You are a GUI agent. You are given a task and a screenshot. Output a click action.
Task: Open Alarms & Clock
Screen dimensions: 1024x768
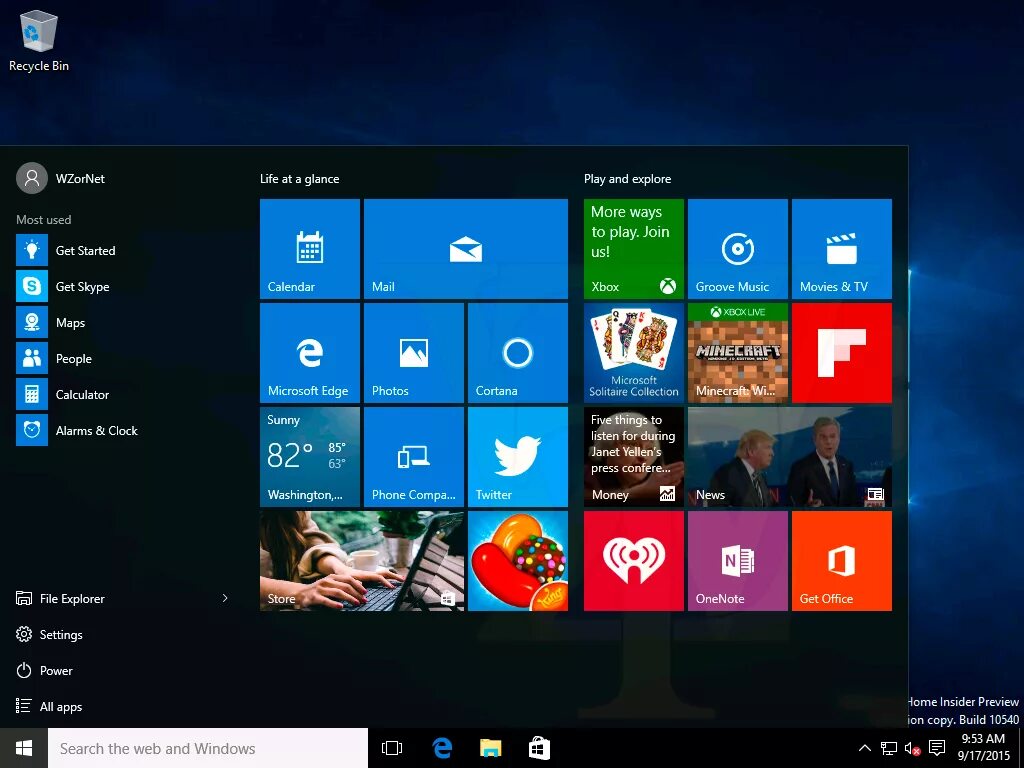97,430
